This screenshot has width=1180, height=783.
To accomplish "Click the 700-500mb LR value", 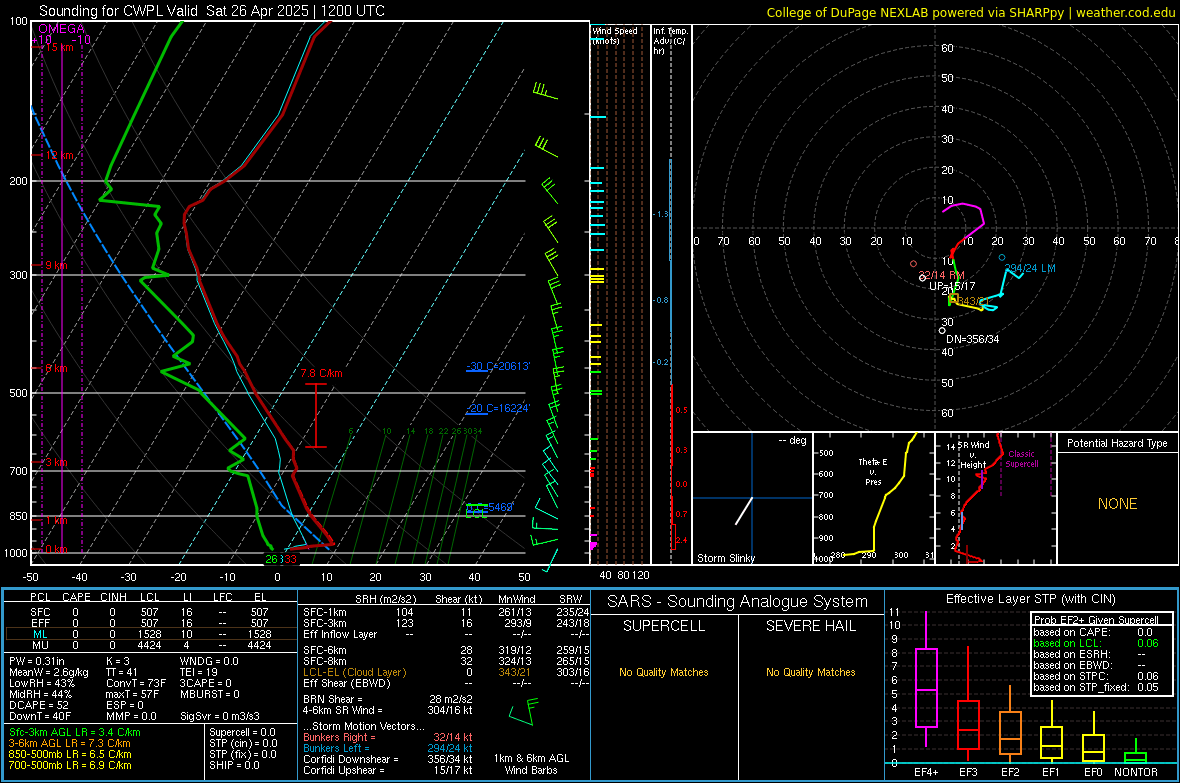I will coord(70,765).
